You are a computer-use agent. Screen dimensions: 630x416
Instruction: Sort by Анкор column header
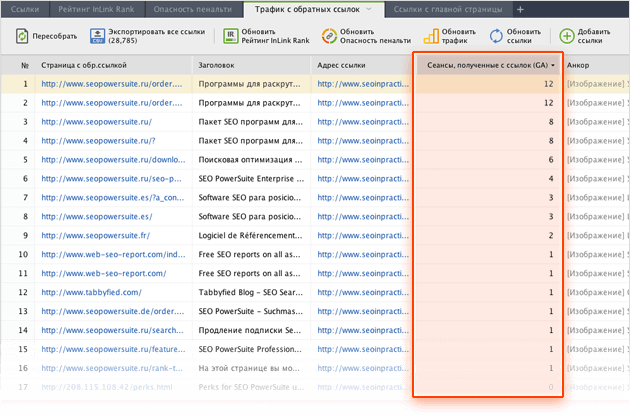(578, 66)
